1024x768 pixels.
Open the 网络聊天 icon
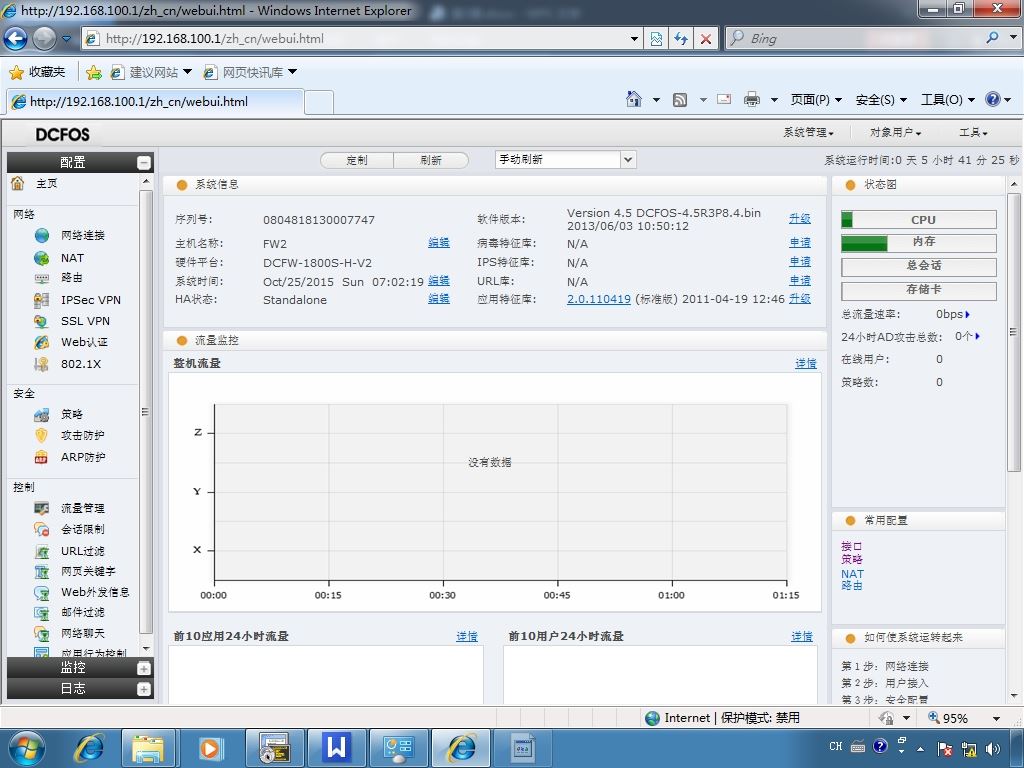pyautogui.click(x=42, y=633)
